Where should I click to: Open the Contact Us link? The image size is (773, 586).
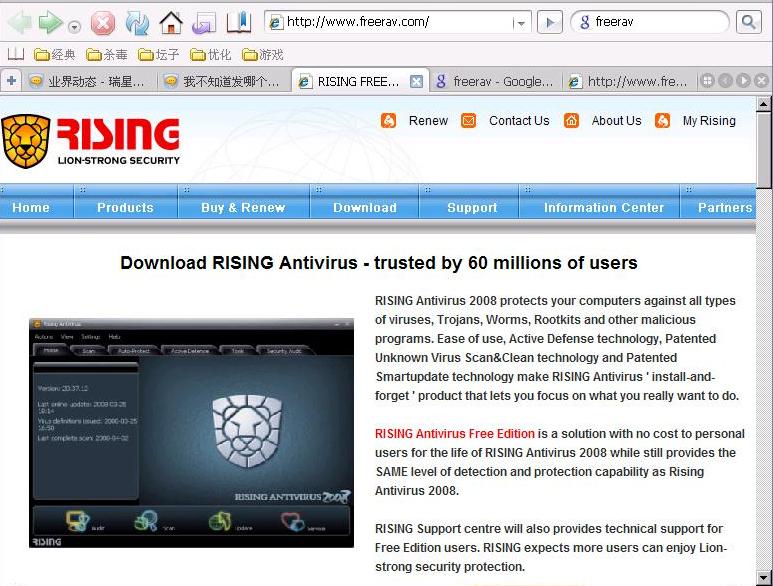coord(519,121)
